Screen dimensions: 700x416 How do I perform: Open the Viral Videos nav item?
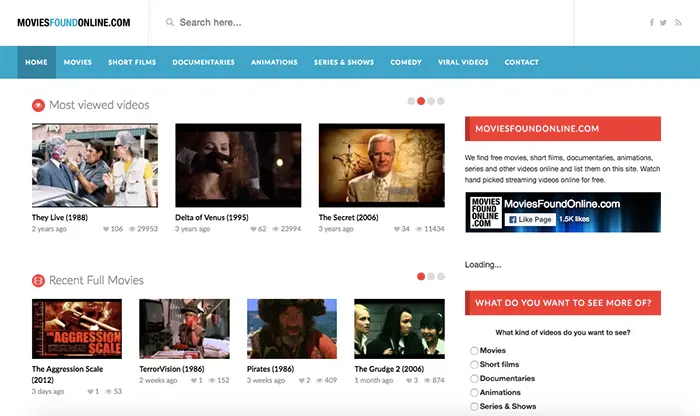[x=463, y=62]
